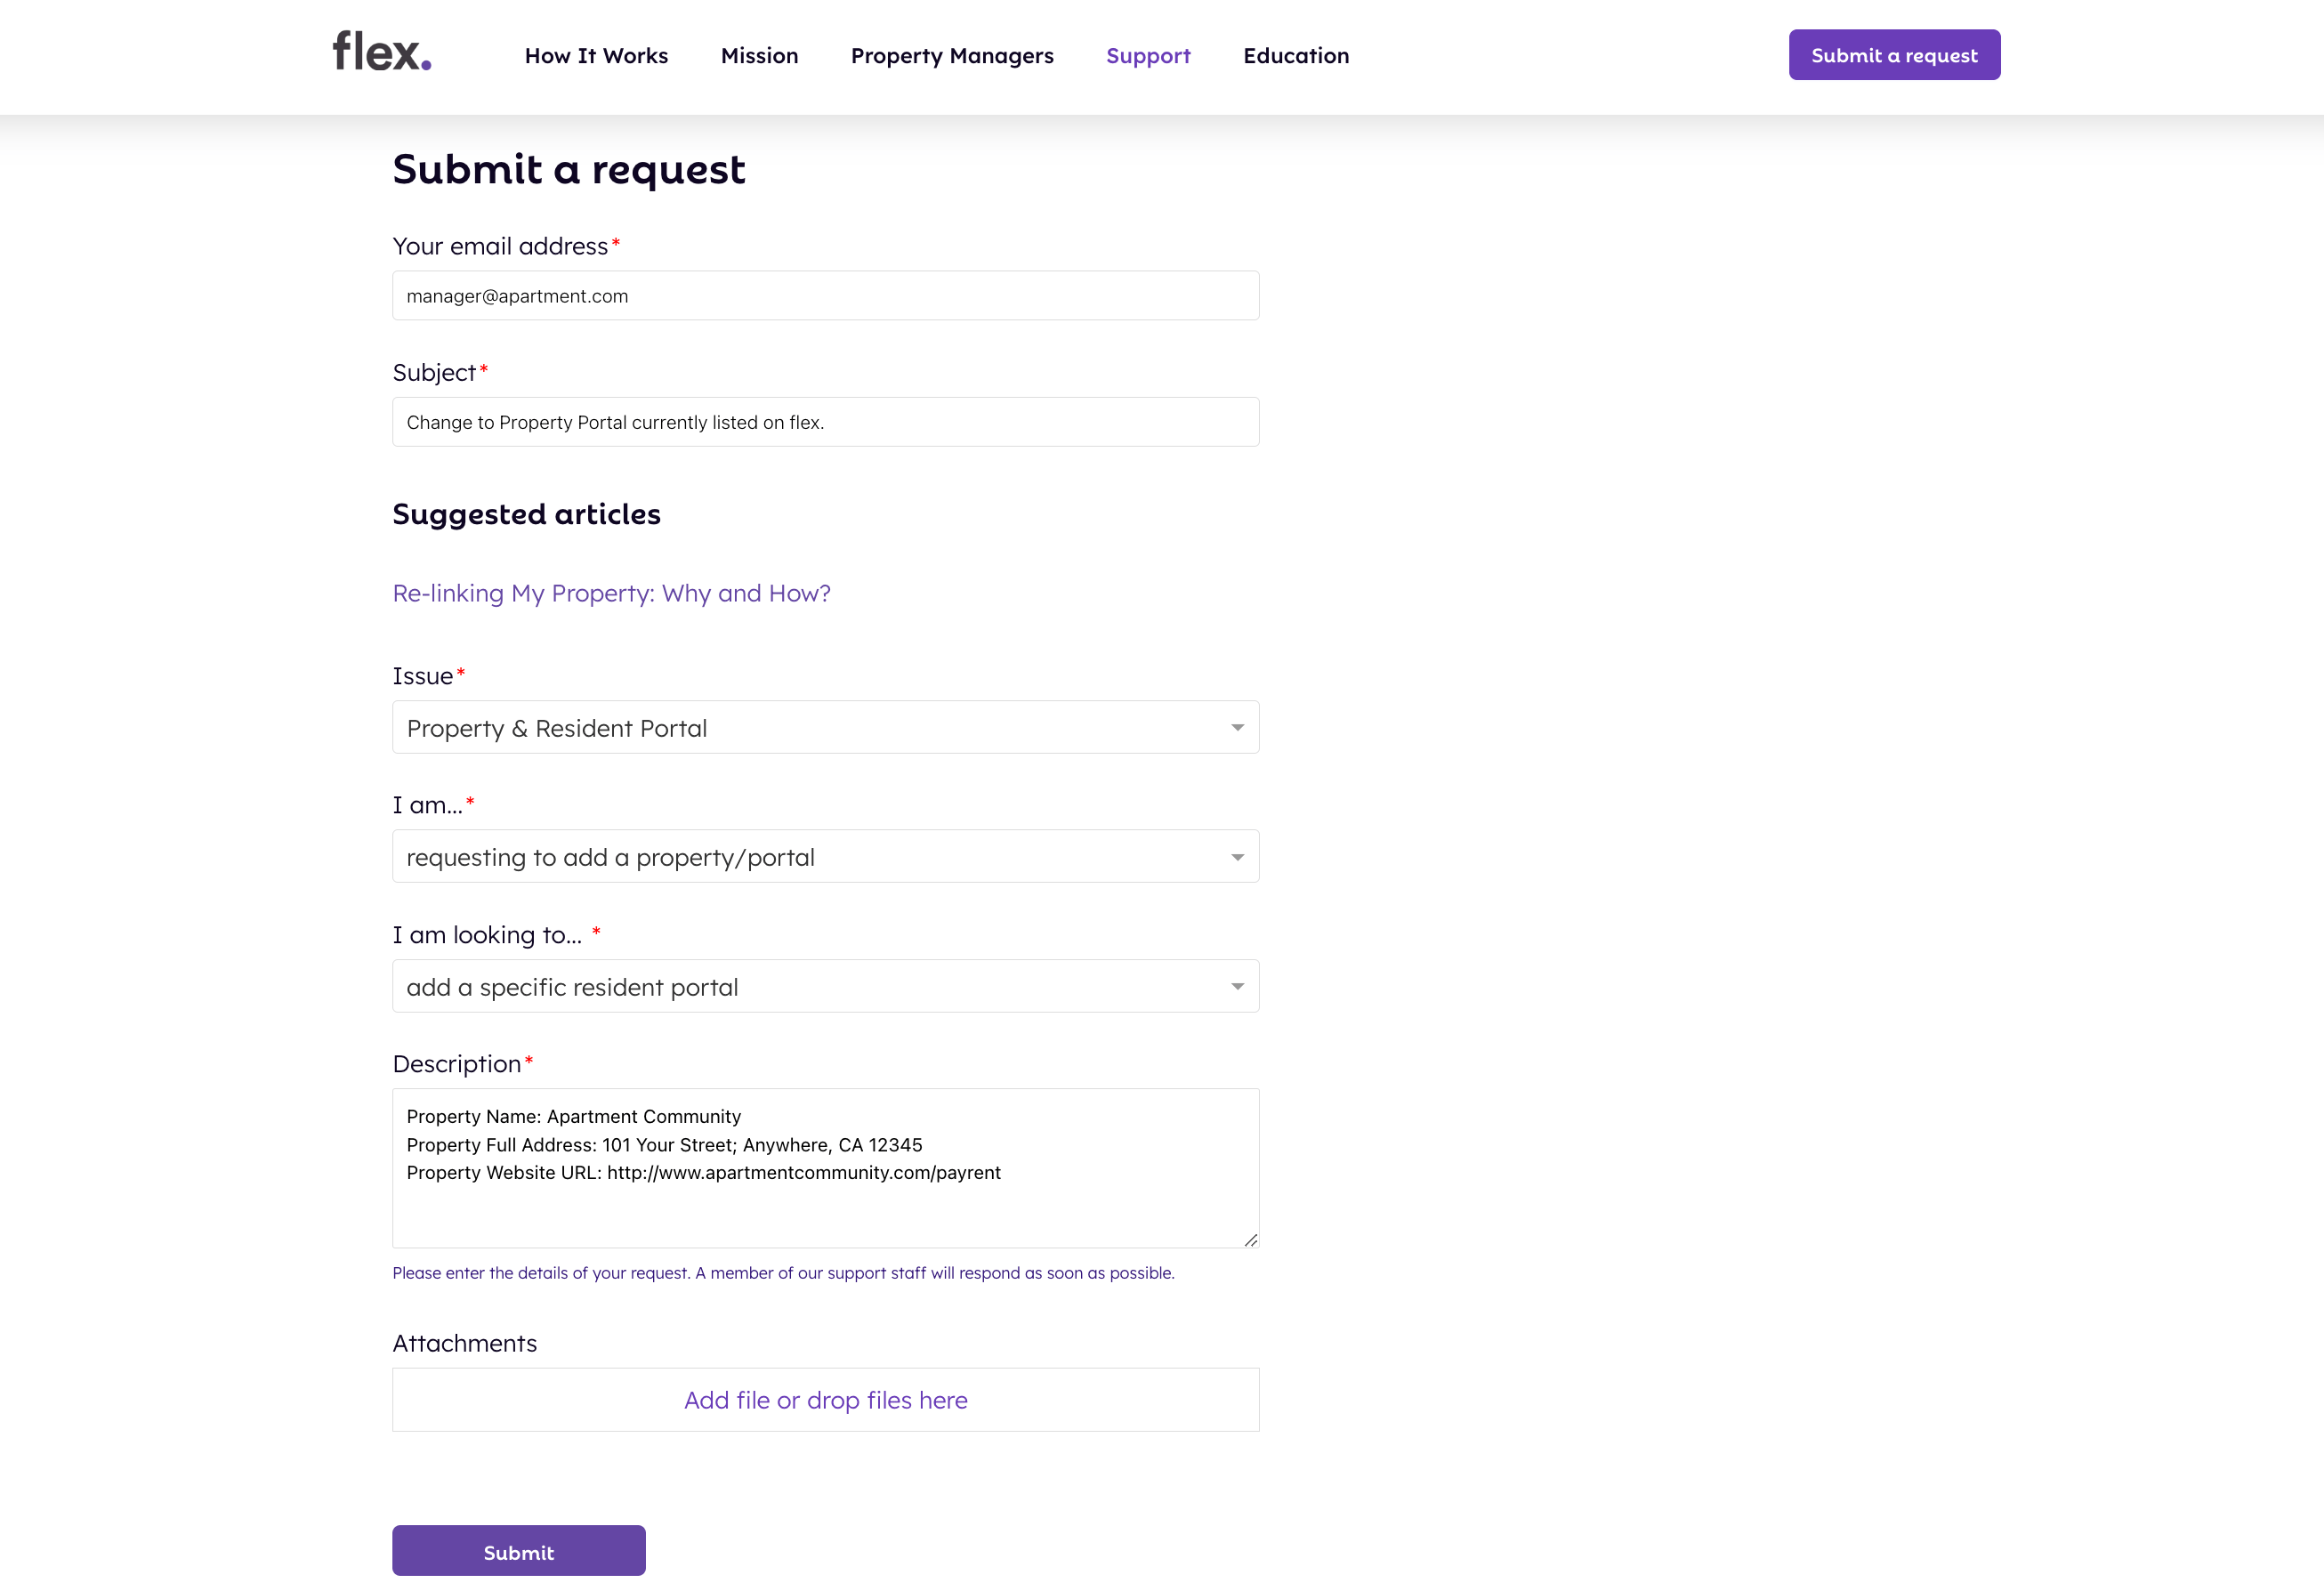
Task: Open the 'Re-linking My Property: Why and How?' article
Action: [x=611, y=593]
